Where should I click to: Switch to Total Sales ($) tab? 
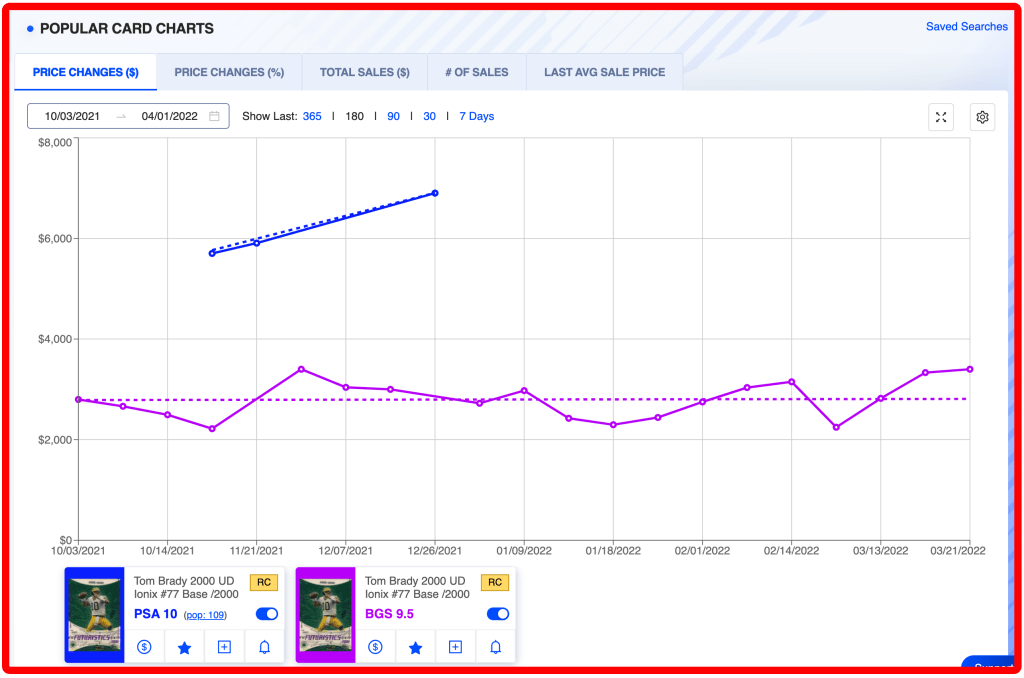pos(364,72)
